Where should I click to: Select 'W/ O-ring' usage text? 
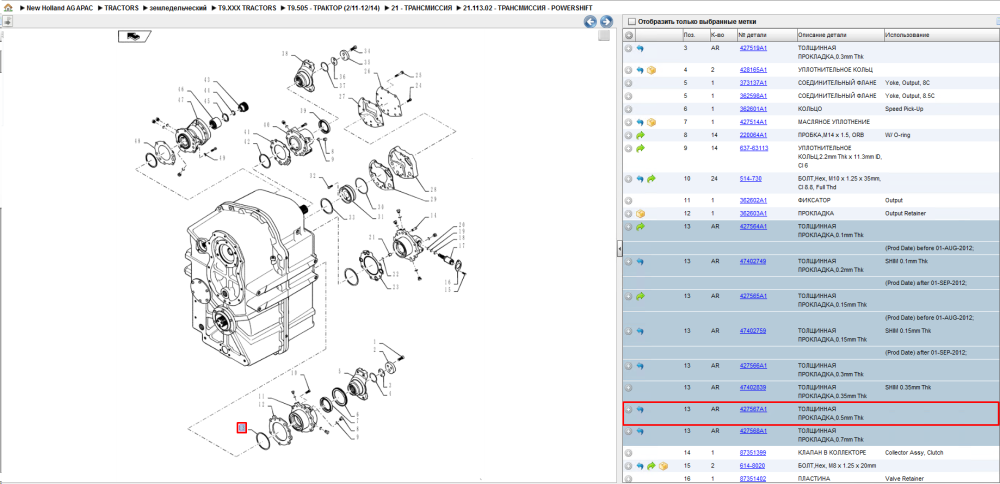pos(898,135)
